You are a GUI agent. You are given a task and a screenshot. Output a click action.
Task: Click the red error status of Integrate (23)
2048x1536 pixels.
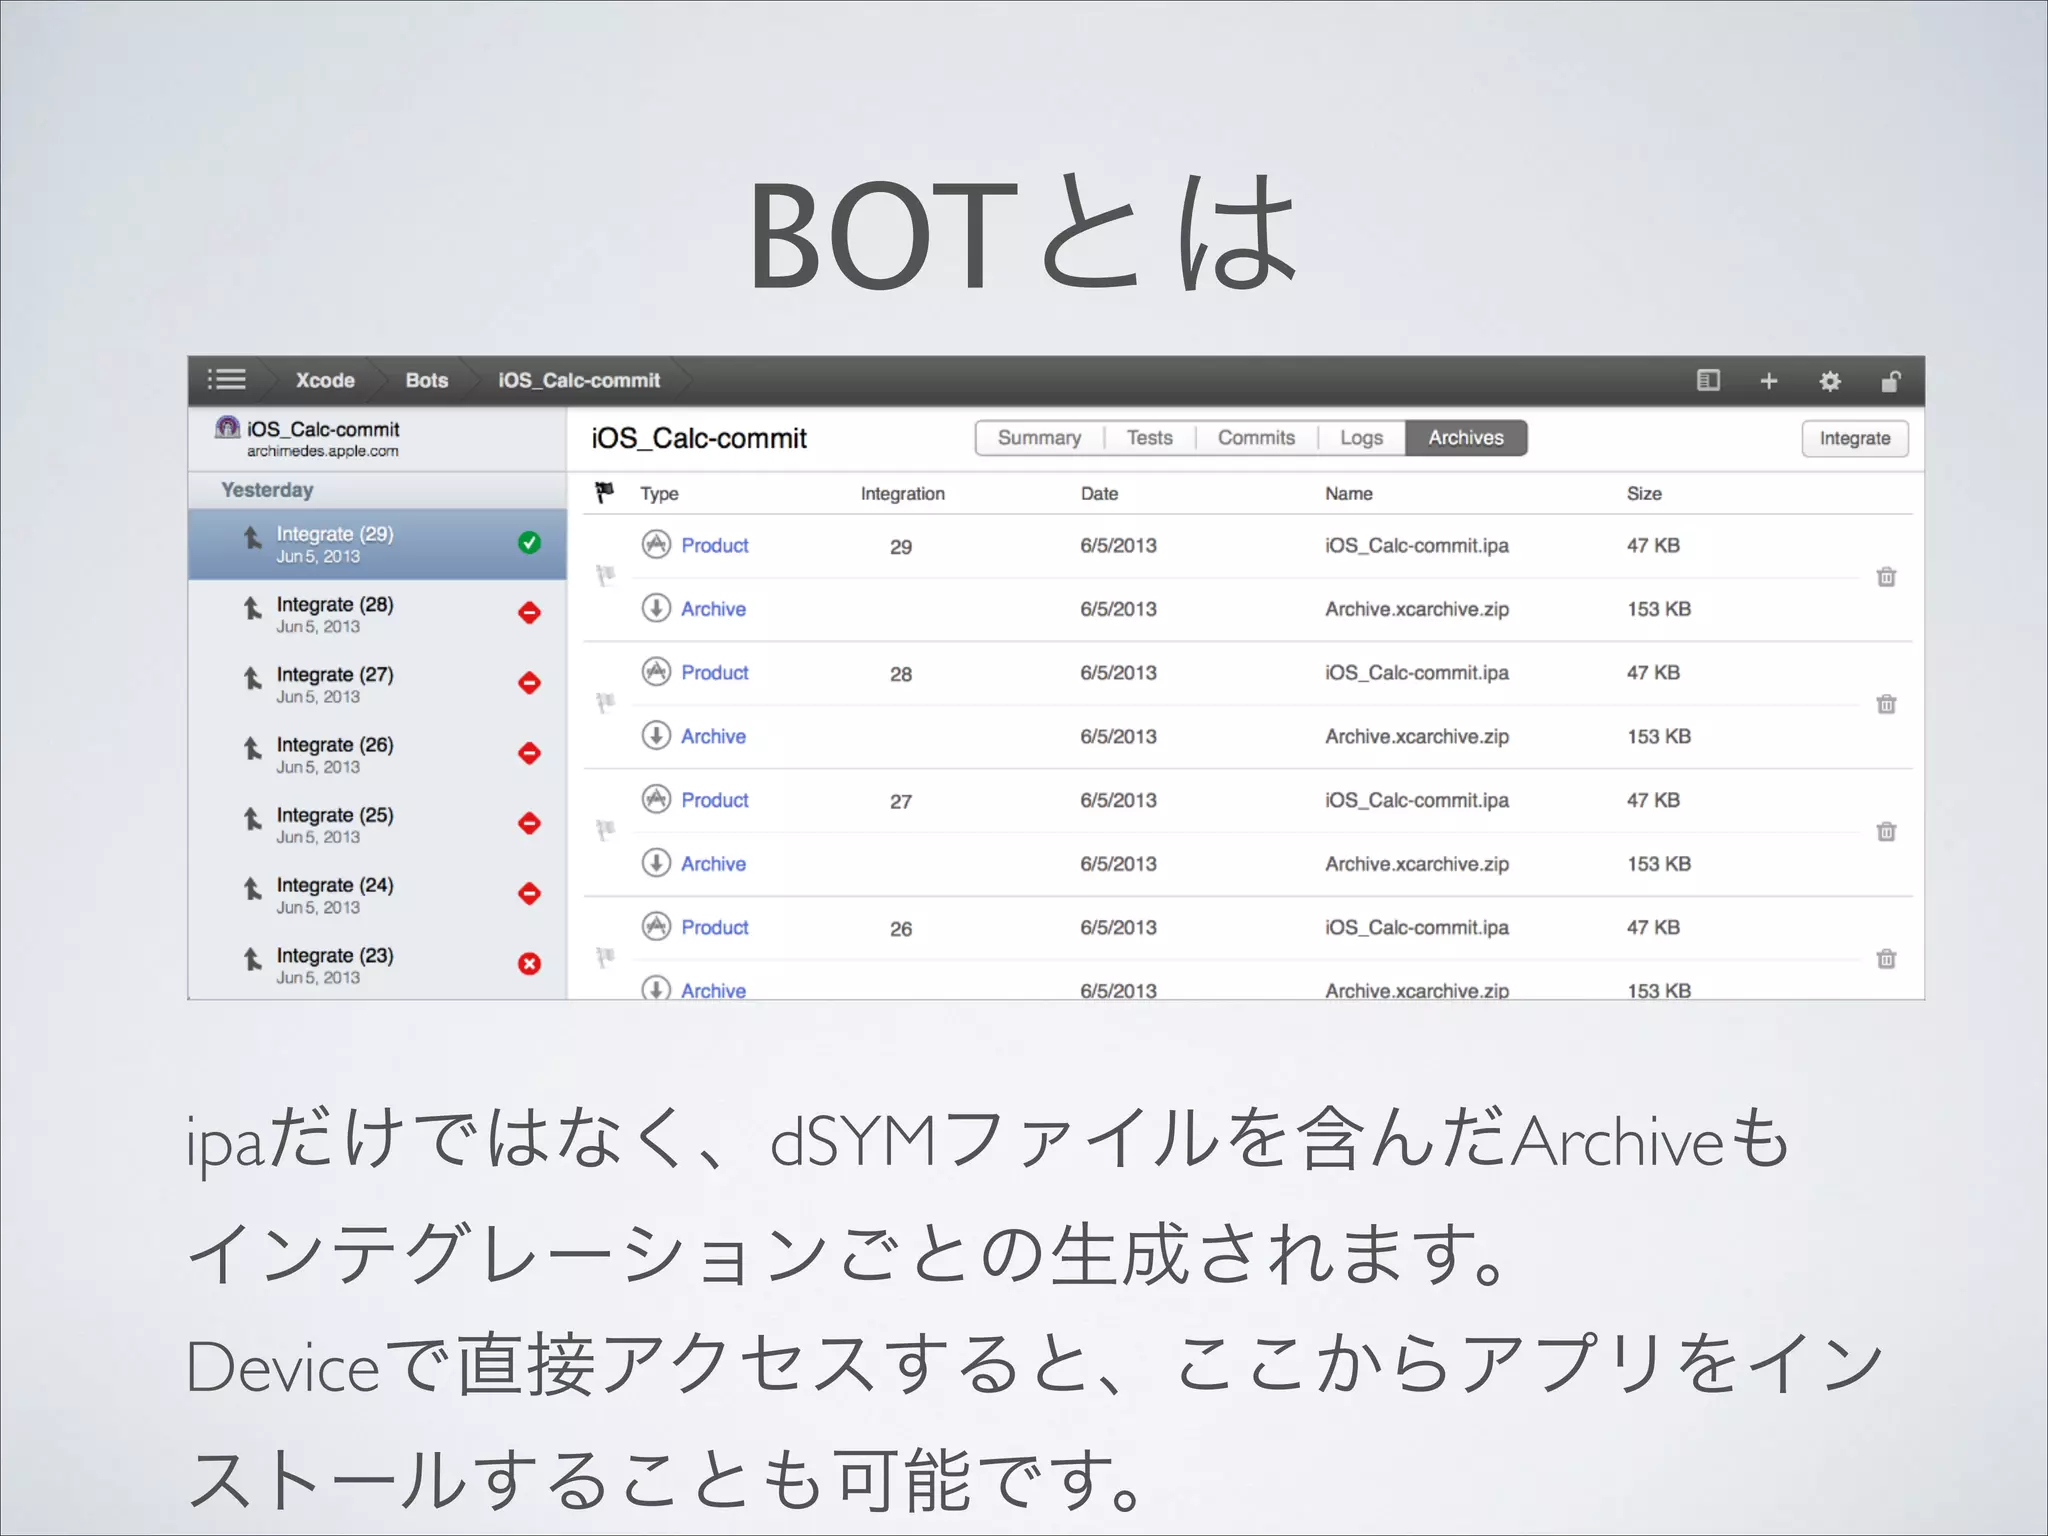coord(529,964)
